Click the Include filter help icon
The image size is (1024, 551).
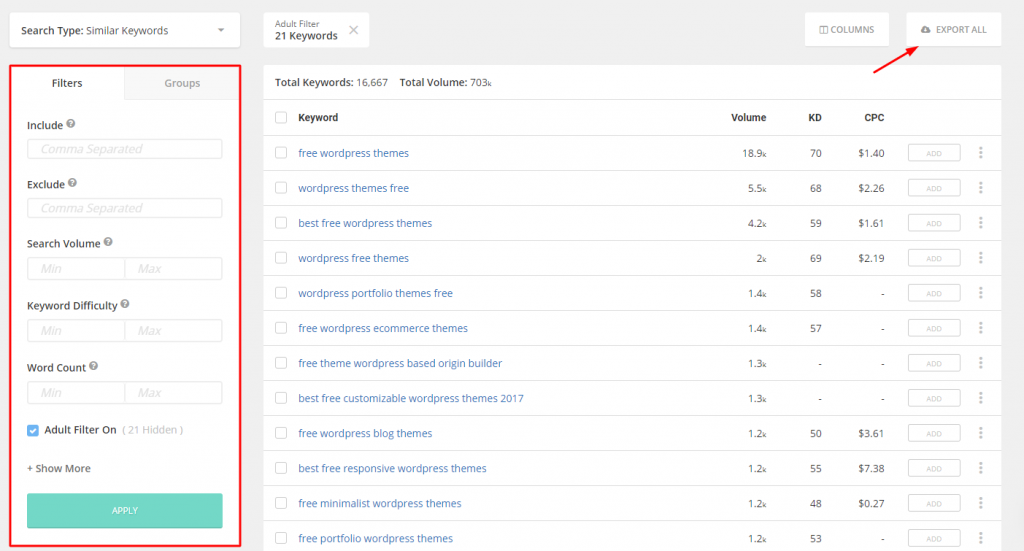pyautogui.click(x=71, y=125)
